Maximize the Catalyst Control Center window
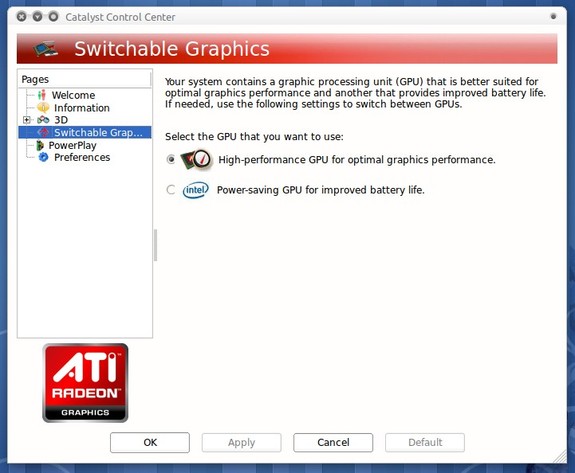The height and width of the screenshot is (473, 575). point(54,16)
